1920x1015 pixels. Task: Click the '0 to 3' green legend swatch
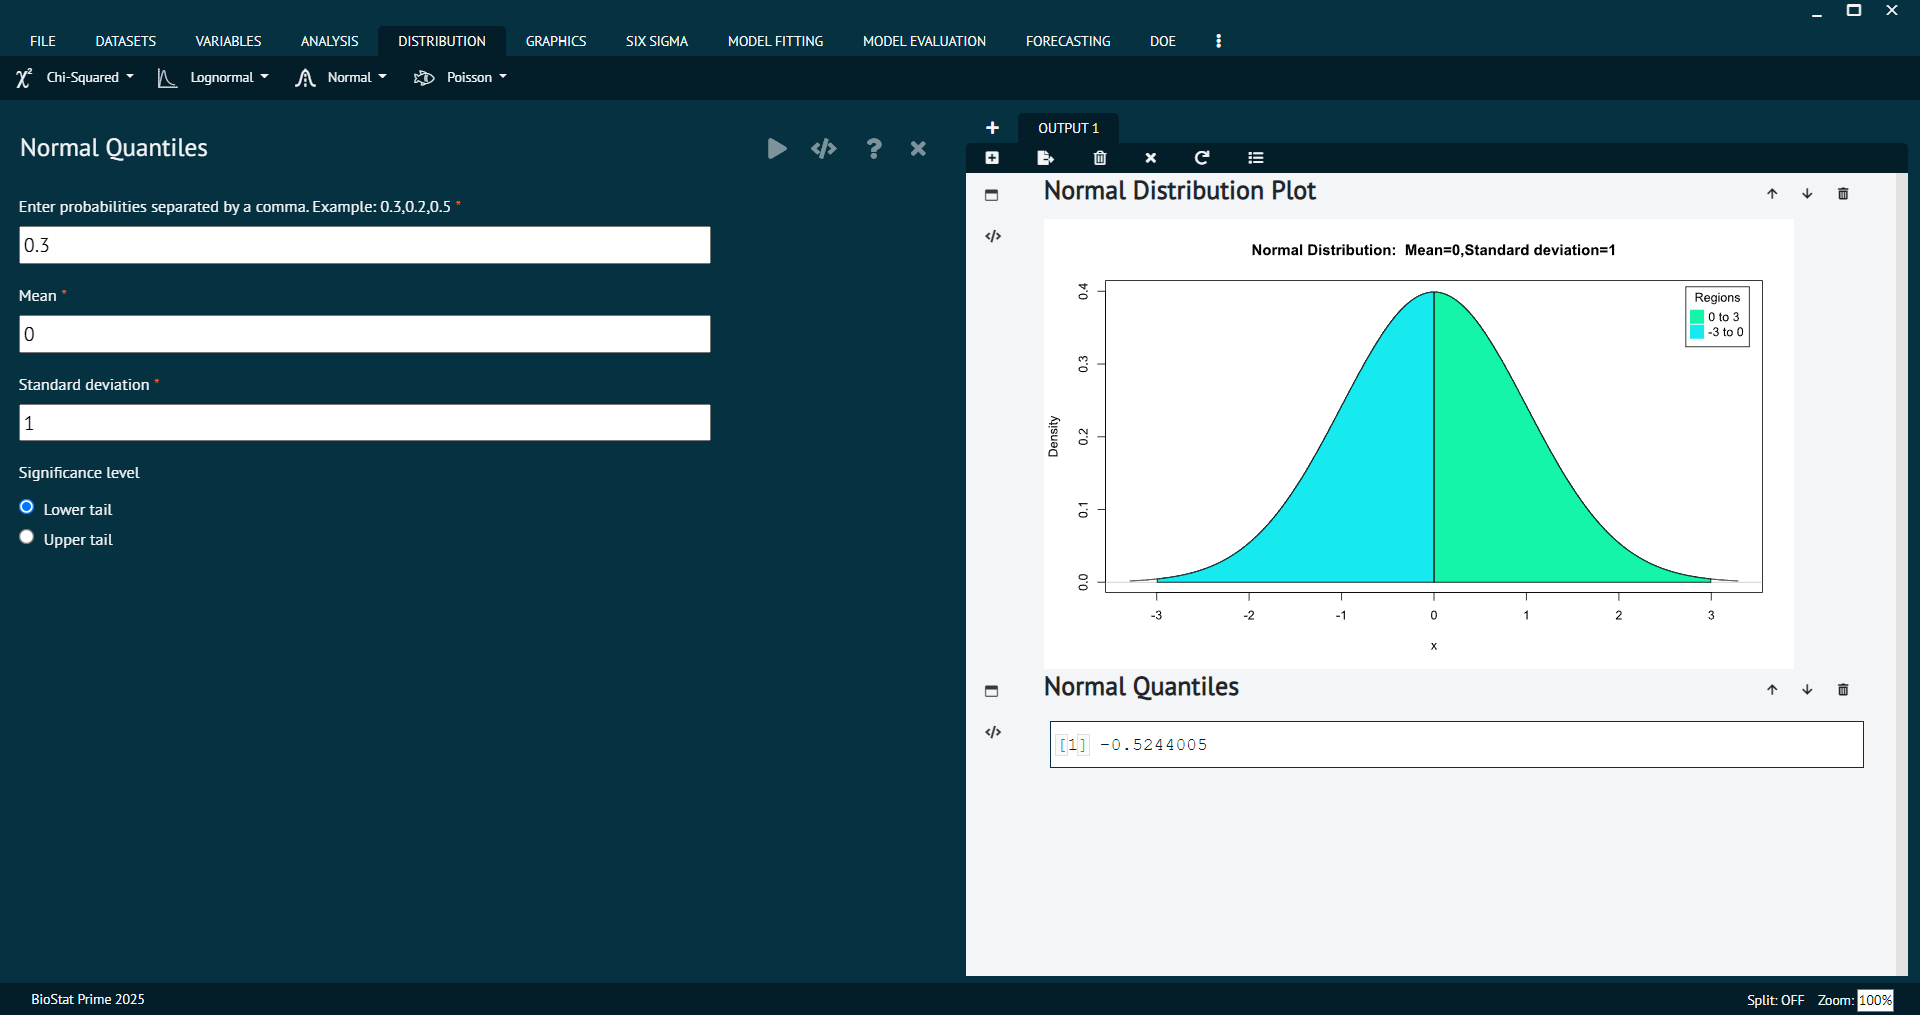[1697, 317]
